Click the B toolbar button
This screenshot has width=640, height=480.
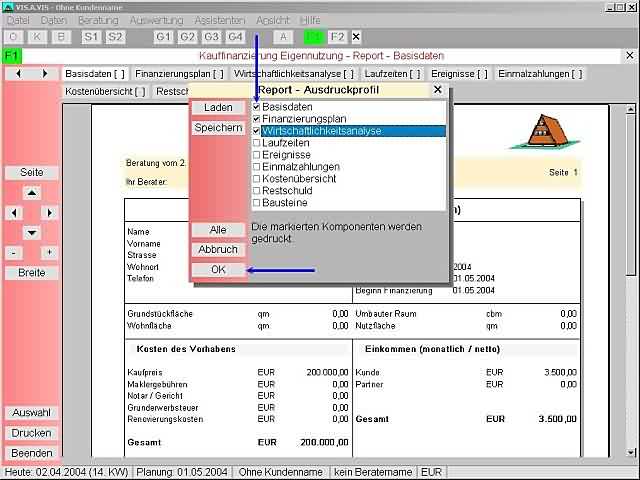pyautogui.click(x=61, y=37)
